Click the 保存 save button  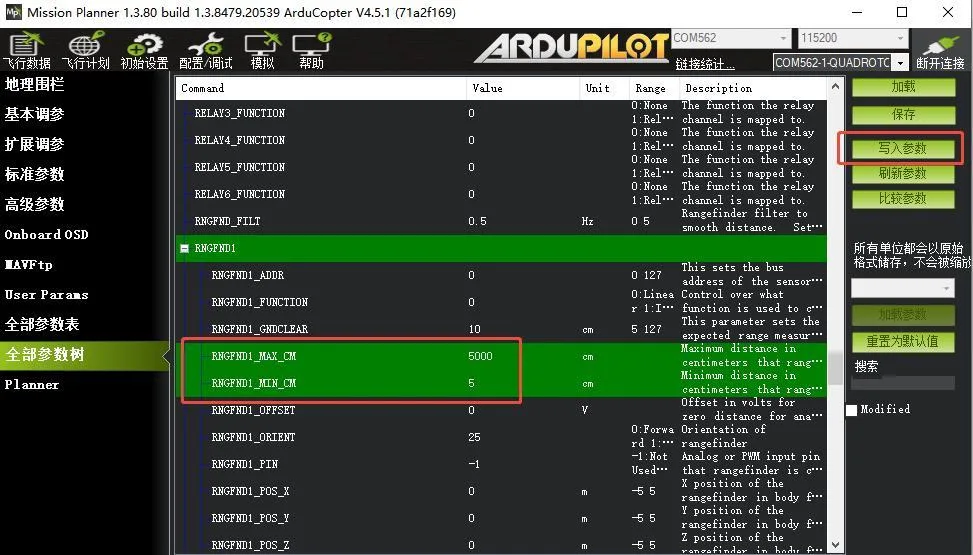(904, 115)
